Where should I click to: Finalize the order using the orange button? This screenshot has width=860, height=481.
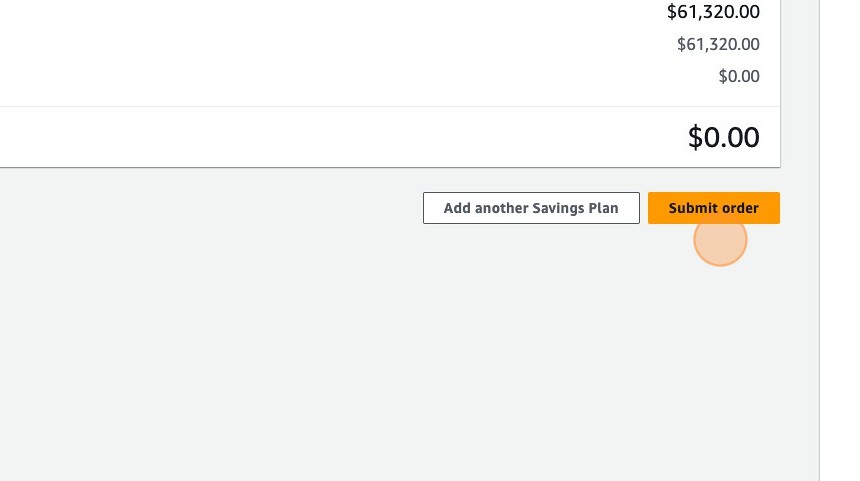pos(713,208)
